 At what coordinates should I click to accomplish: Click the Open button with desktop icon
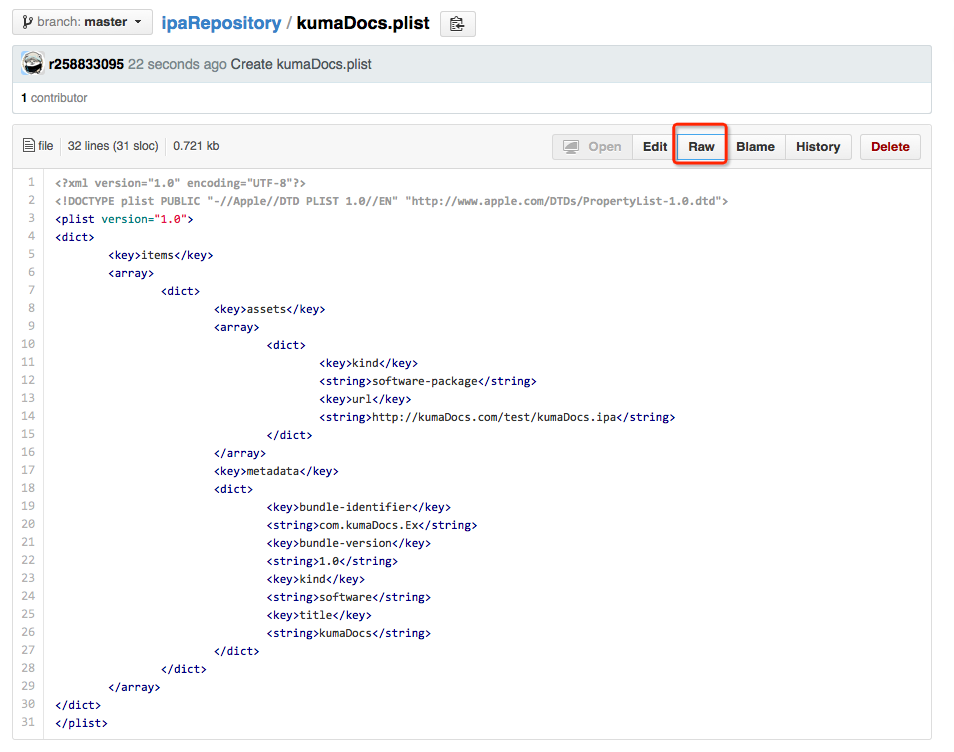pos(592,147)
